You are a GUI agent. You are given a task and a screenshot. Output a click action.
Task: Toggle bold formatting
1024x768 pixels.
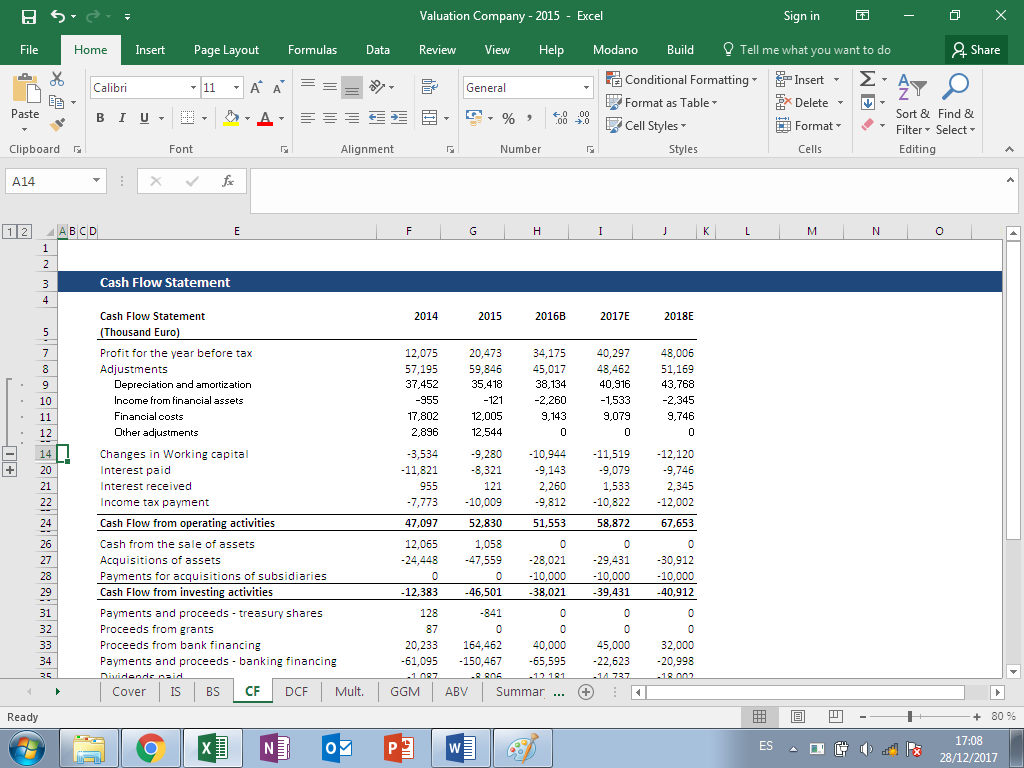pyautogui.click(x=99, y=118)
